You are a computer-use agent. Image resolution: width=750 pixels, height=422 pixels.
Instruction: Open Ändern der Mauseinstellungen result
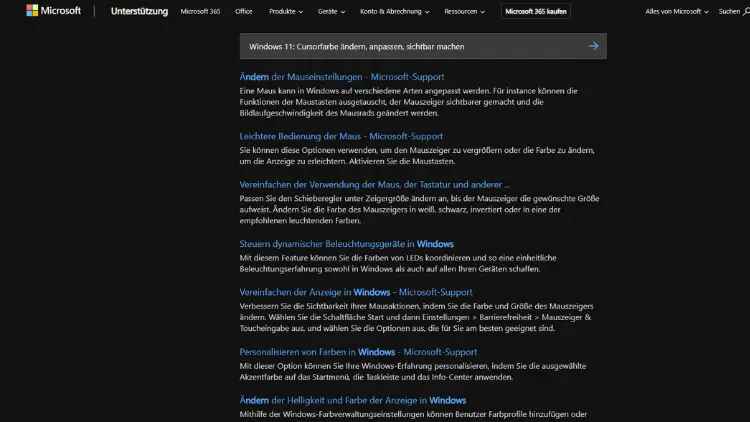tap(342, 77)
